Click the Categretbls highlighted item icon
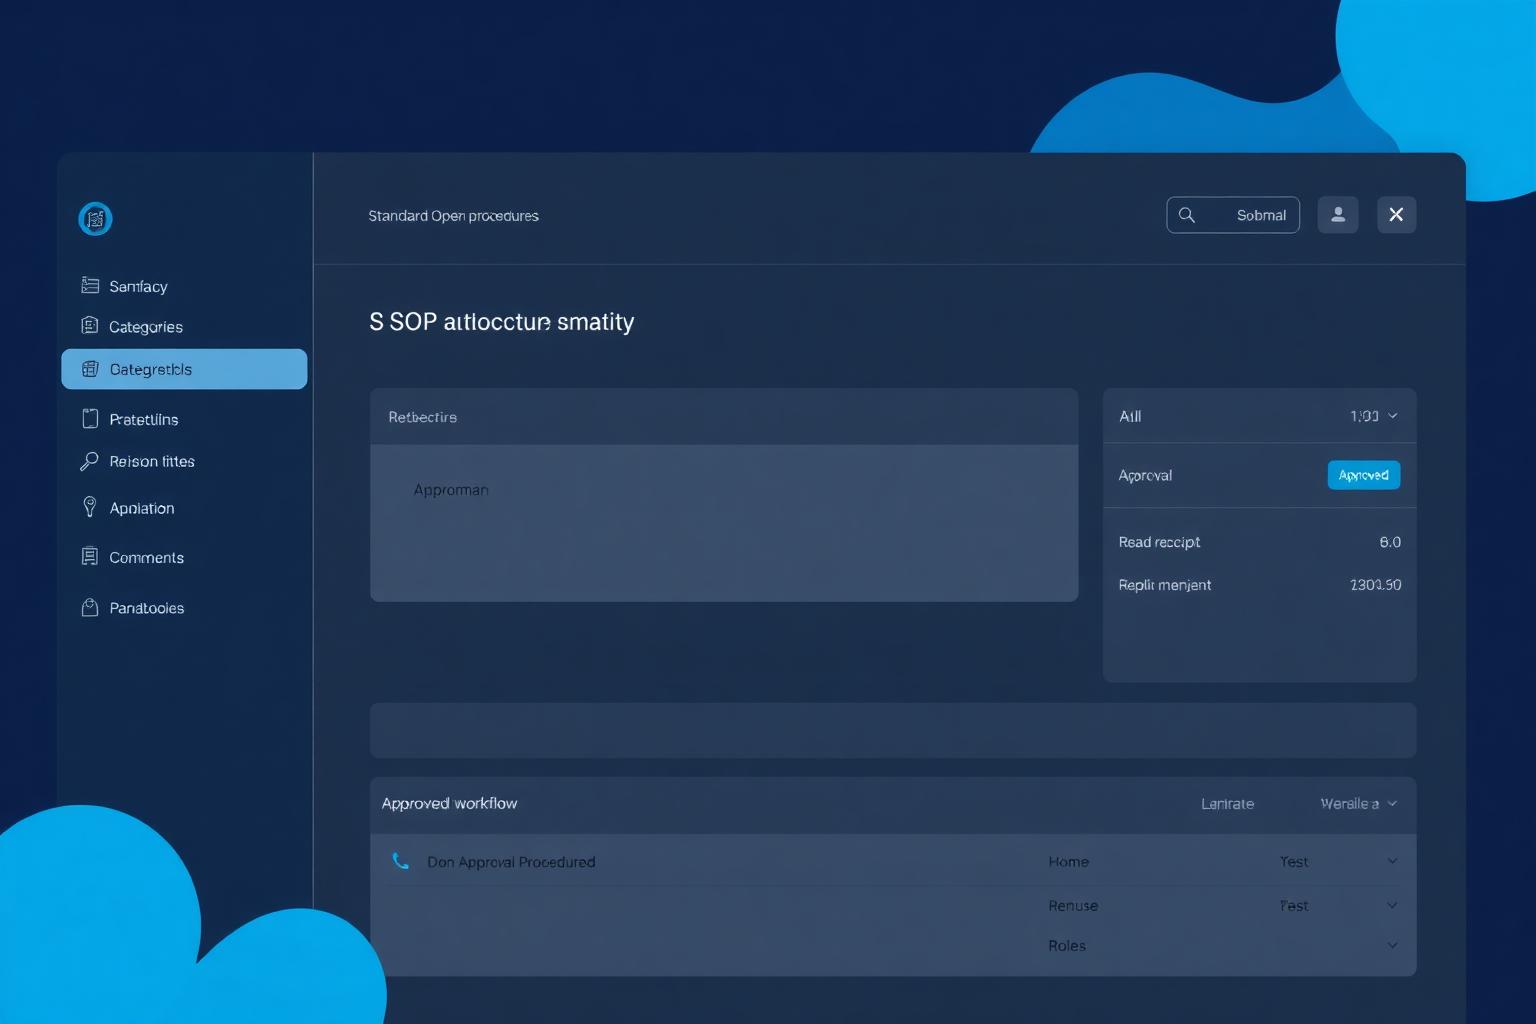This screenshot has width=1536, height=1024. pos(90,369)
